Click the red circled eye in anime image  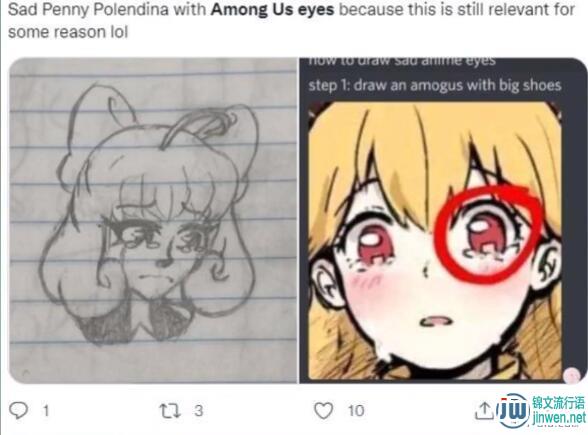pos(489,236)
